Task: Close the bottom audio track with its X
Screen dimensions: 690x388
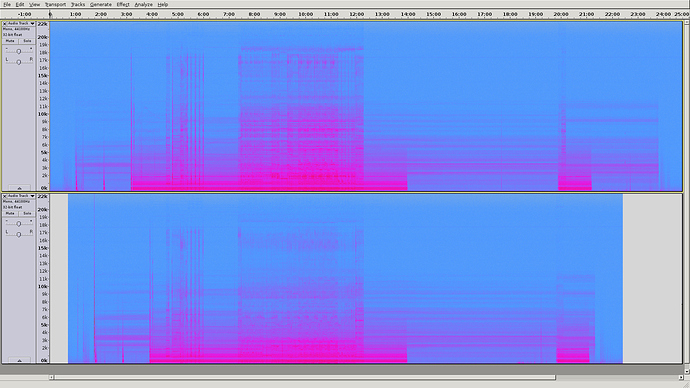Action: 5,196
